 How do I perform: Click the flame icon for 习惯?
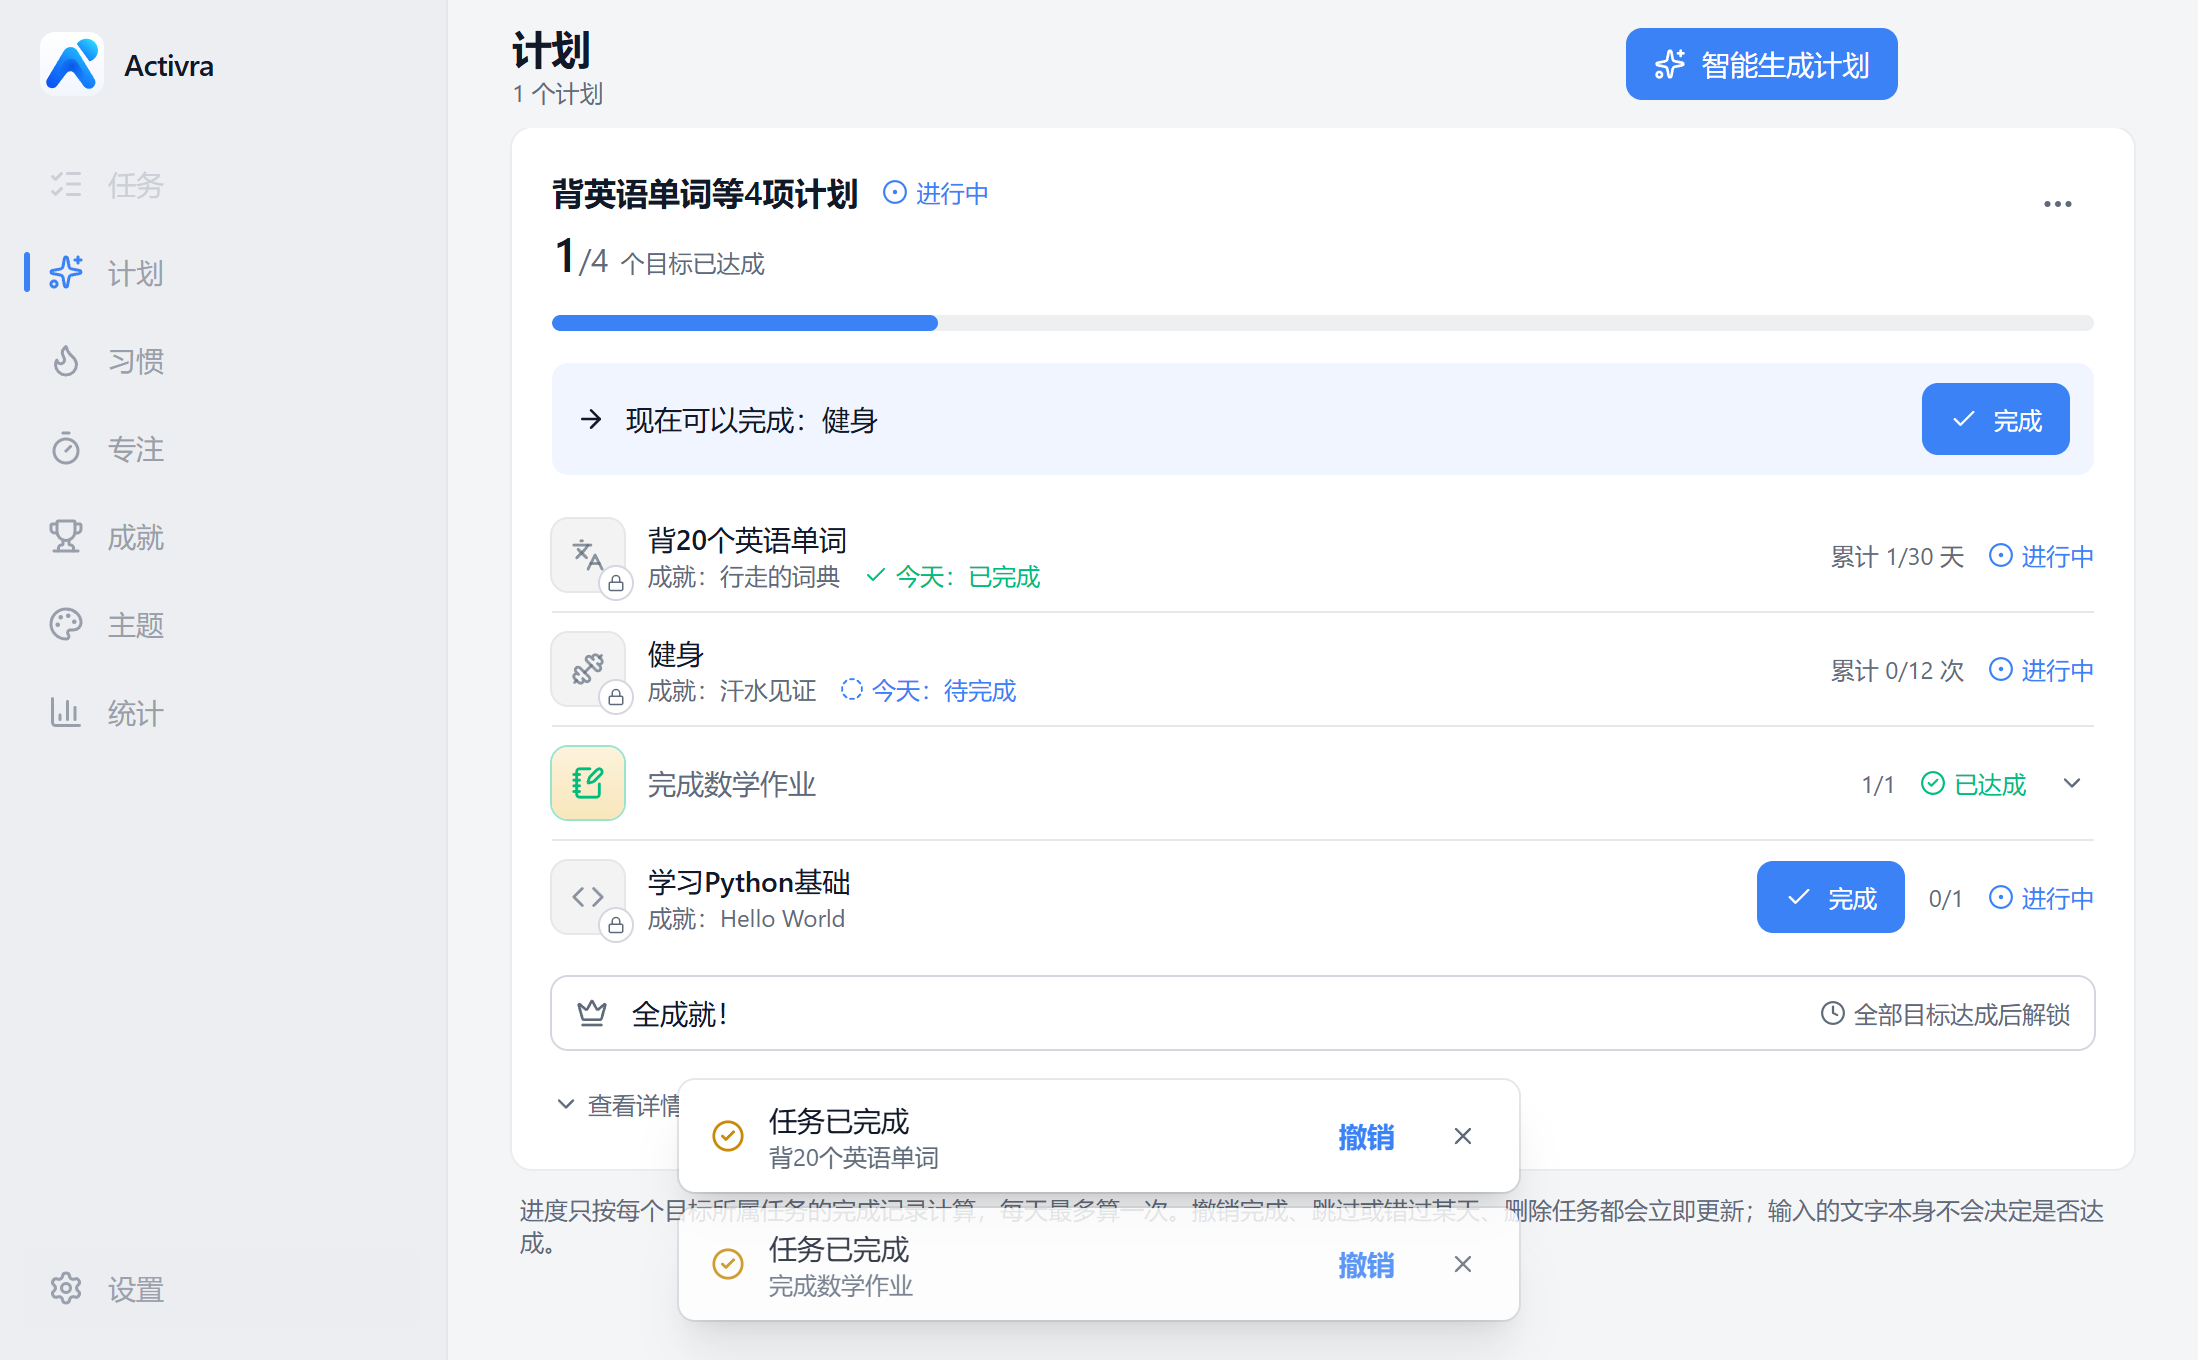(x=66, y=361)
